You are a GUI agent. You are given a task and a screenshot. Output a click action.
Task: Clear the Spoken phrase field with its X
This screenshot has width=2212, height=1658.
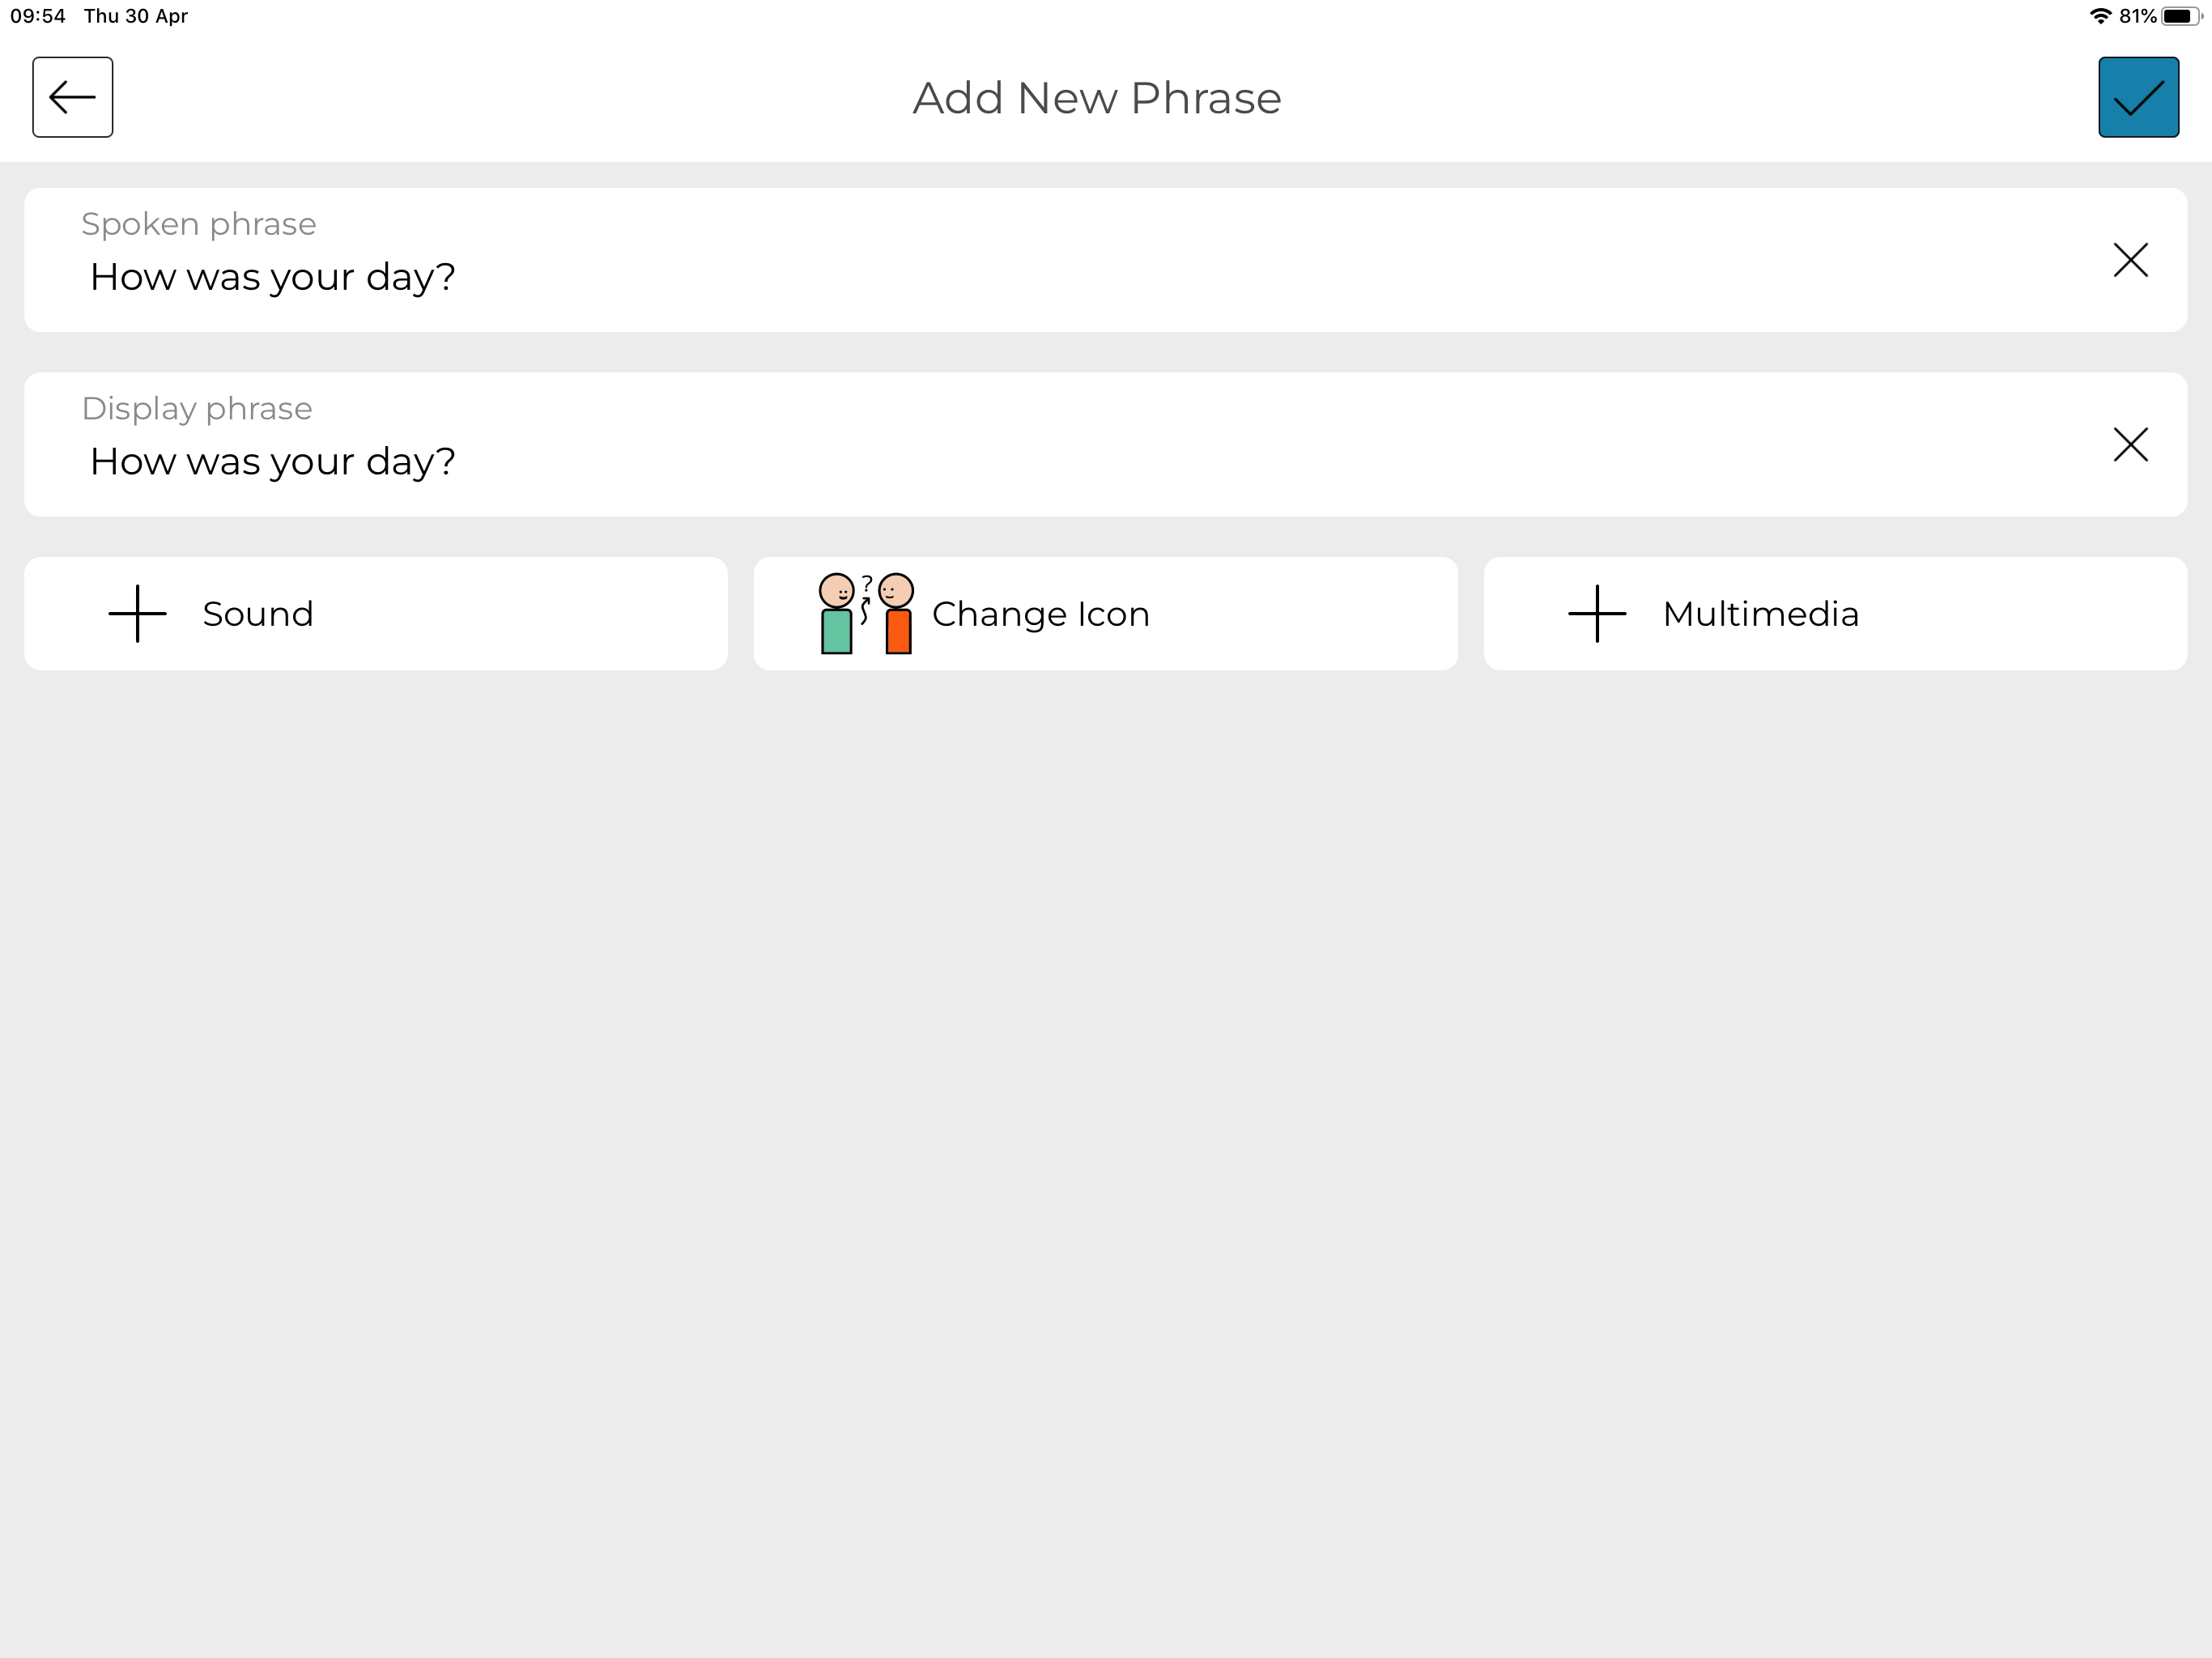2130,260
